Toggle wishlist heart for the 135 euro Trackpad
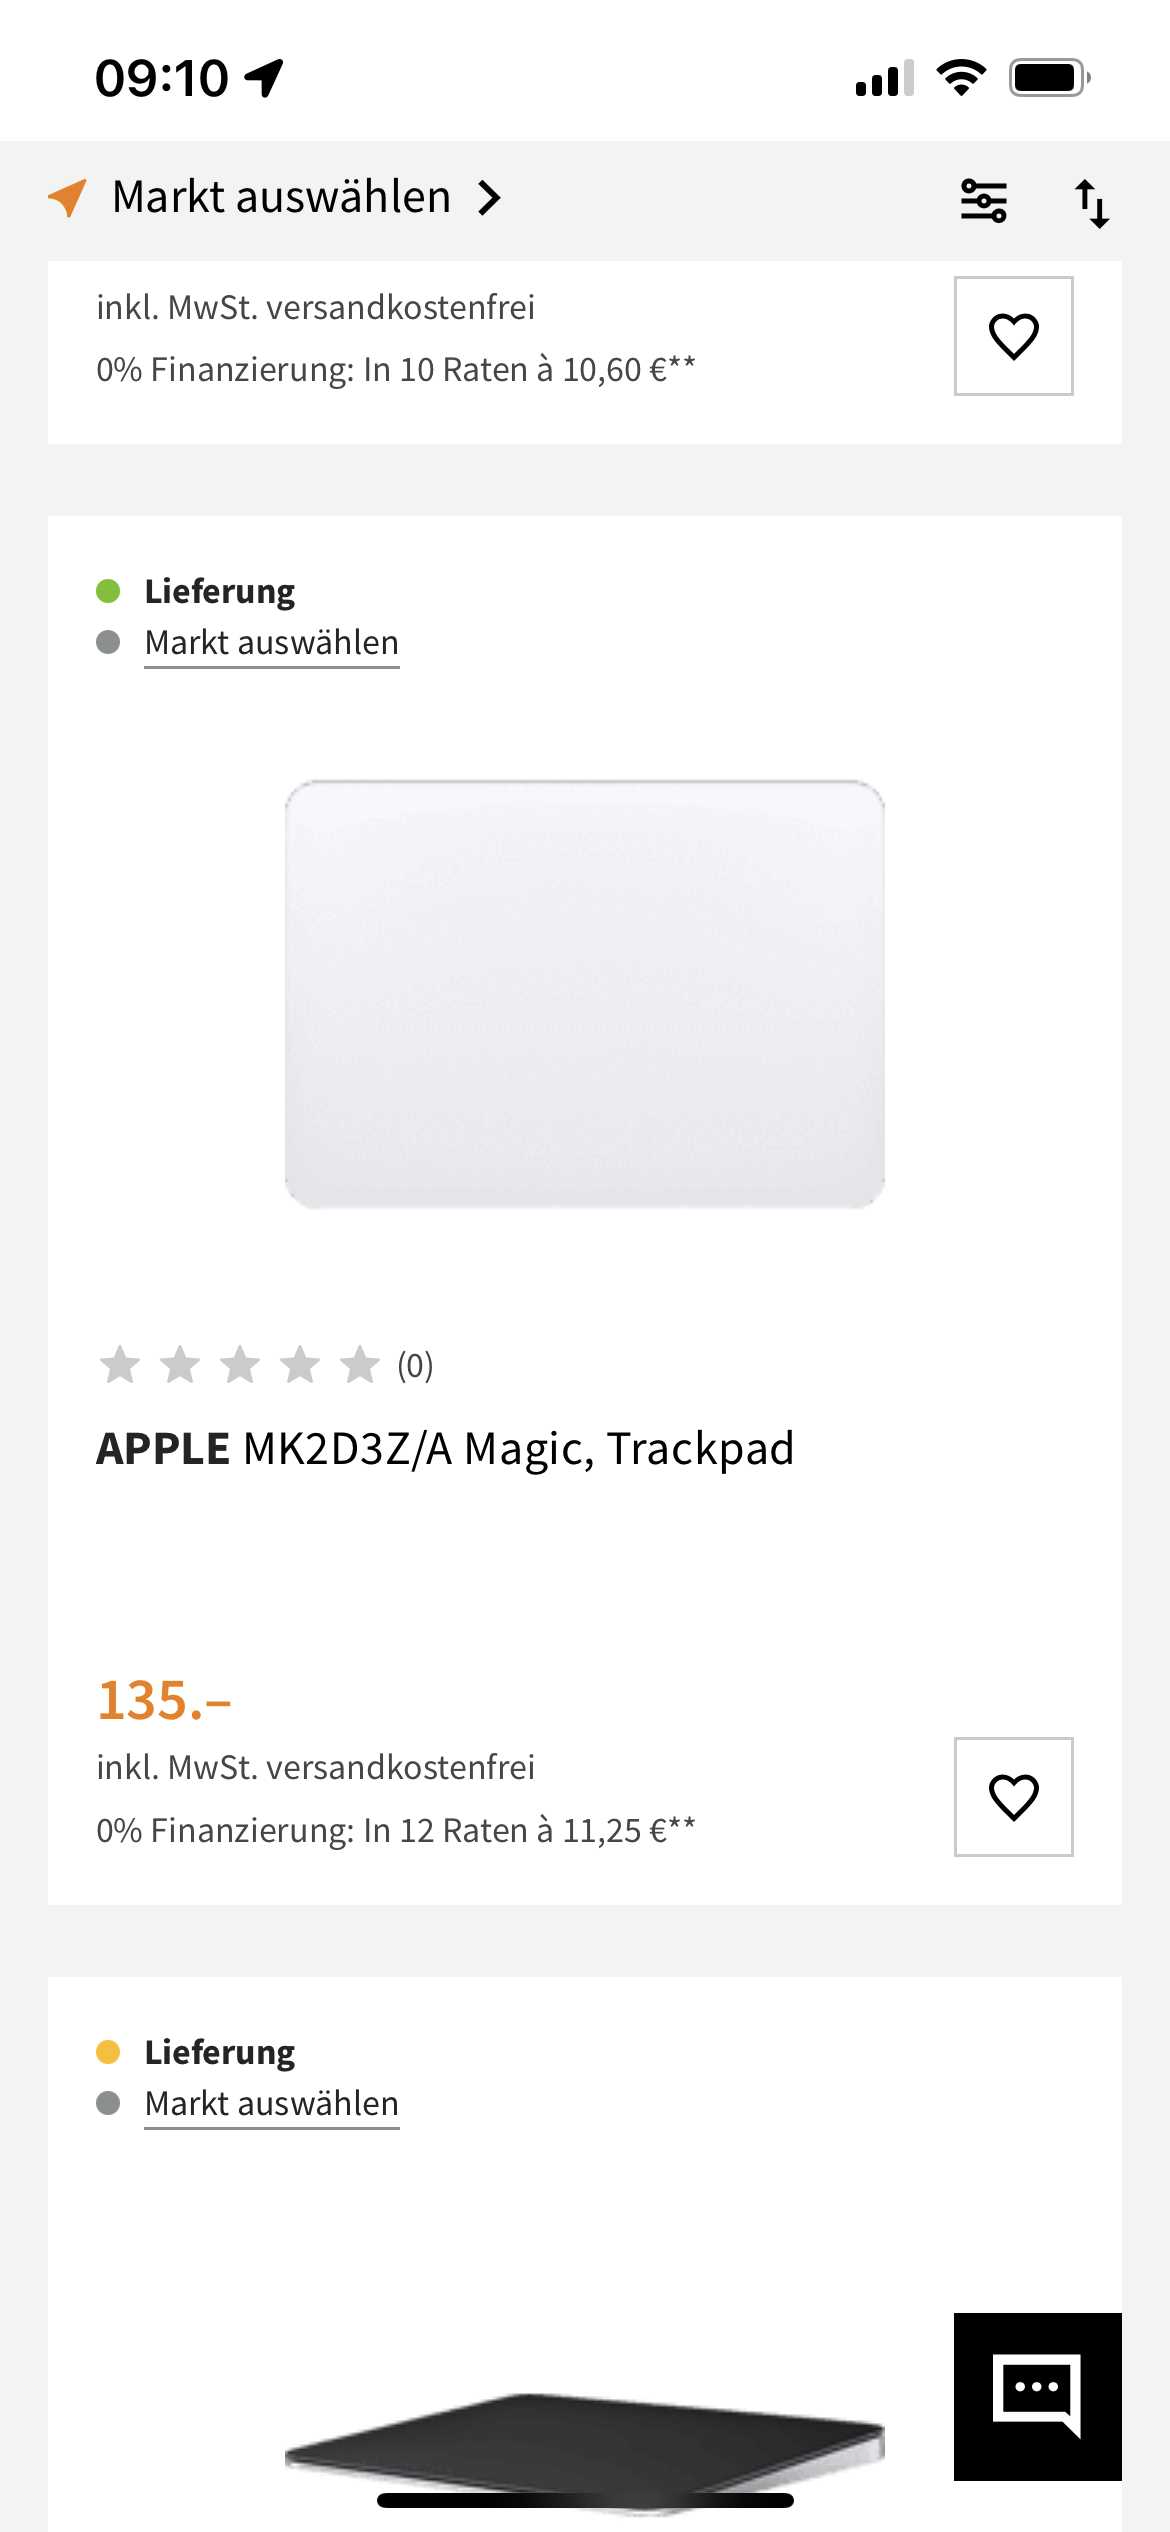 point(1013,1796)
